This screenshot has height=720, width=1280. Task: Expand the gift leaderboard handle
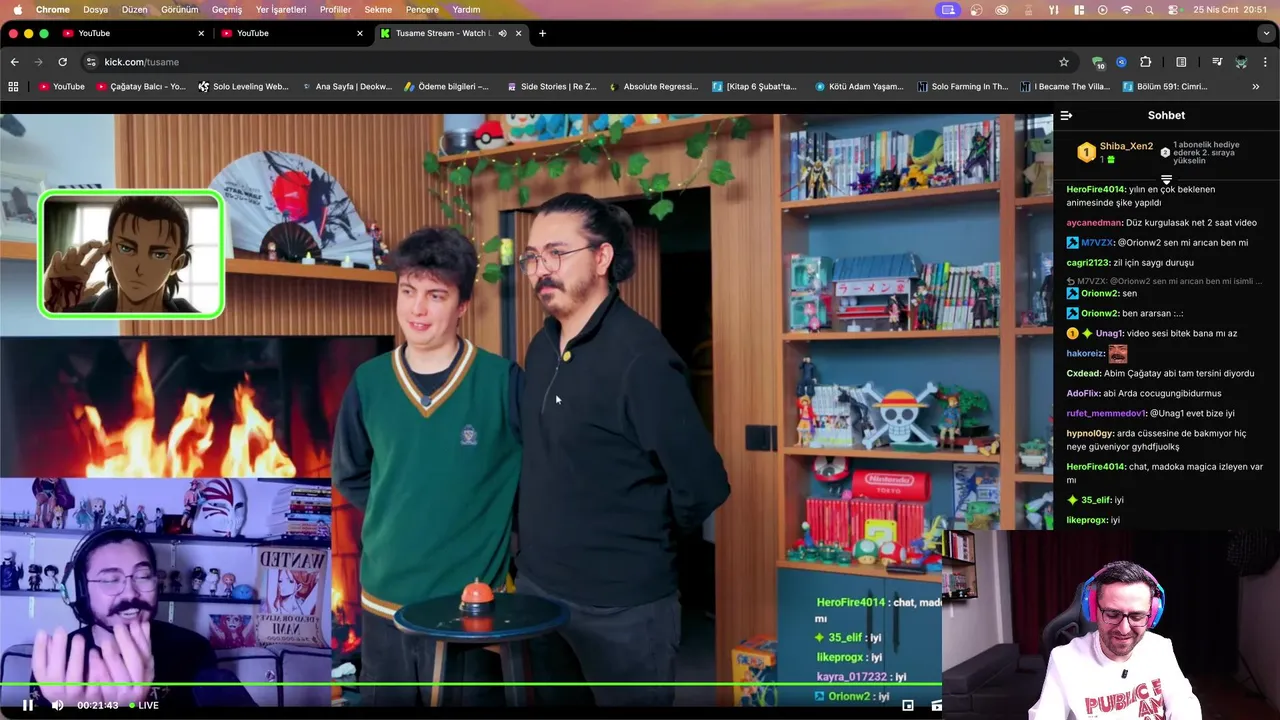tap(1166, 179)
